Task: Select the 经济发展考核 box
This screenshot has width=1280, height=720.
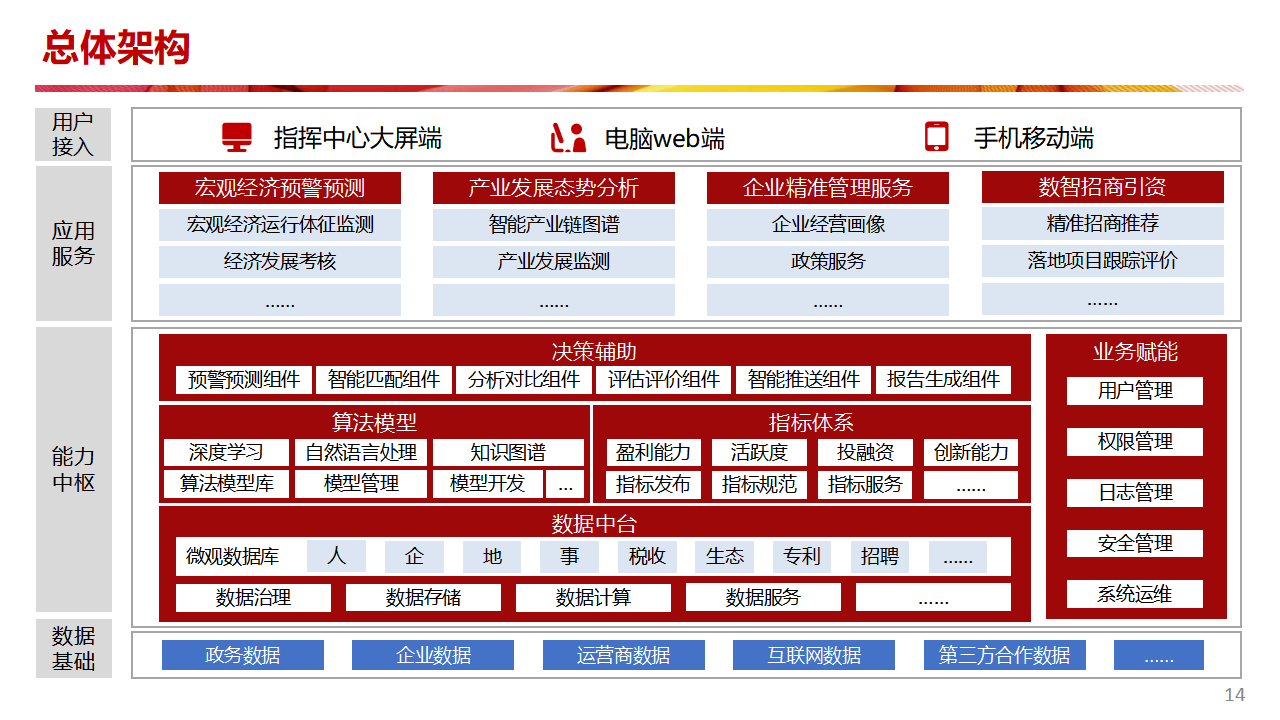Action: coord(280,262)
